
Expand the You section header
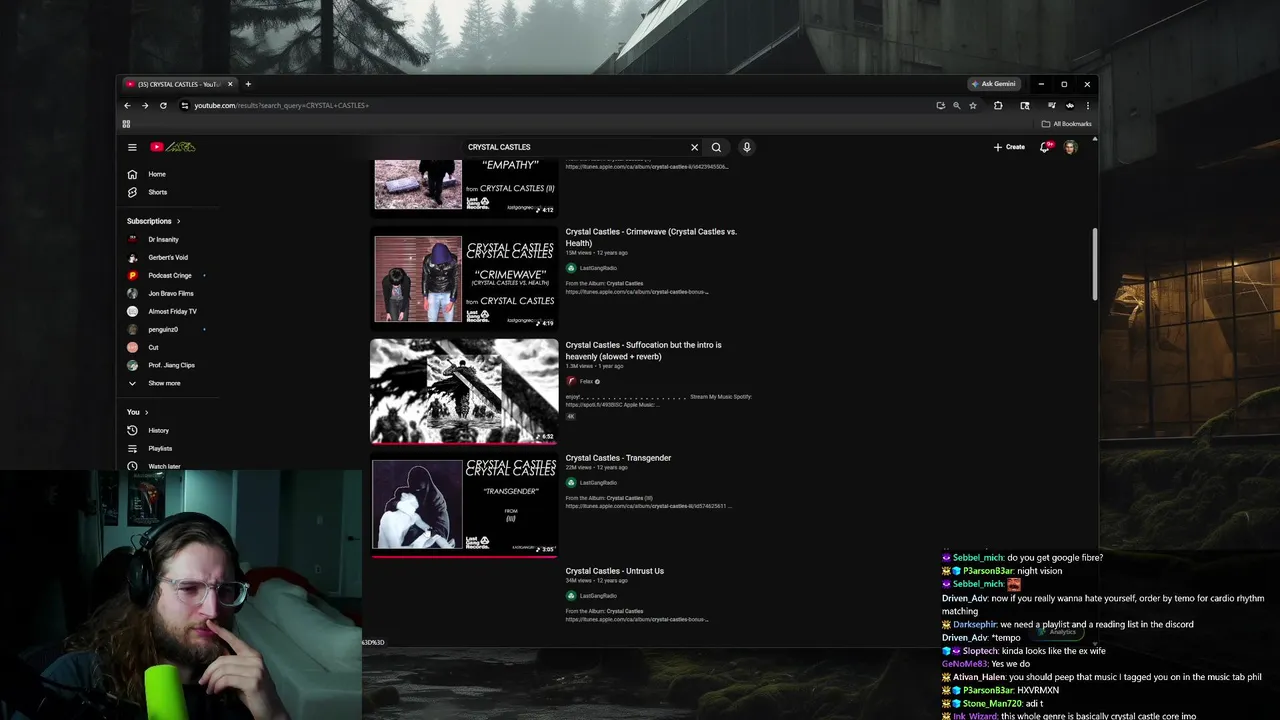[137, 412]
